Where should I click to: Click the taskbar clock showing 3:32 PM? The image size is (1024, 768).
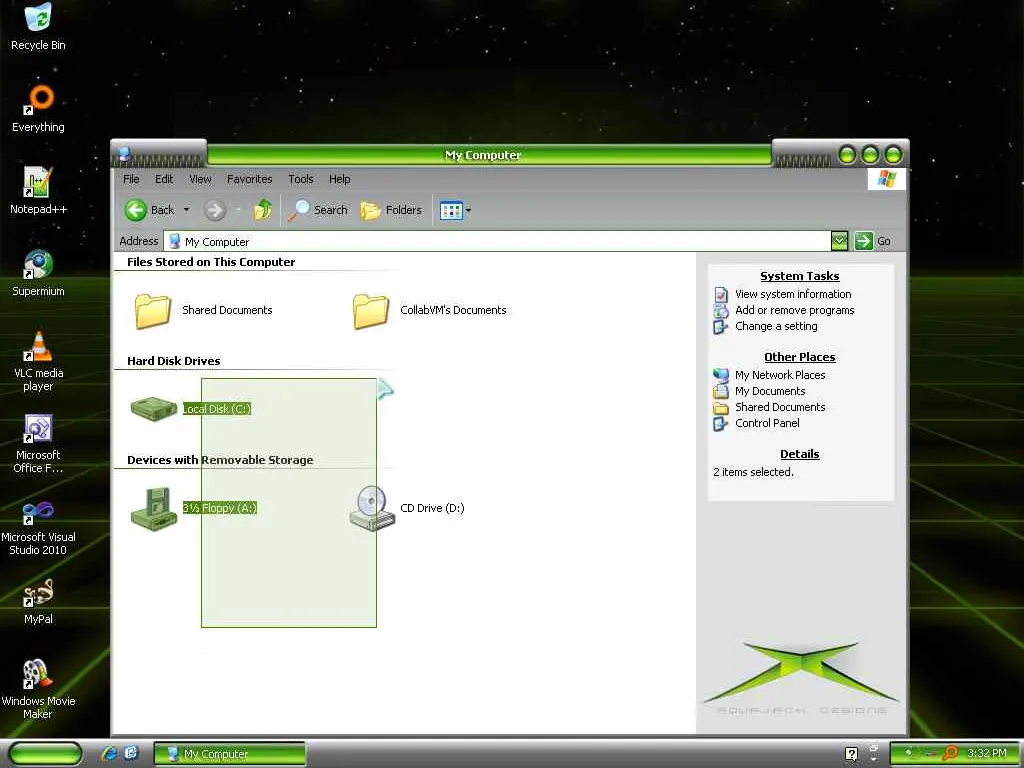(x=987, y=754)
